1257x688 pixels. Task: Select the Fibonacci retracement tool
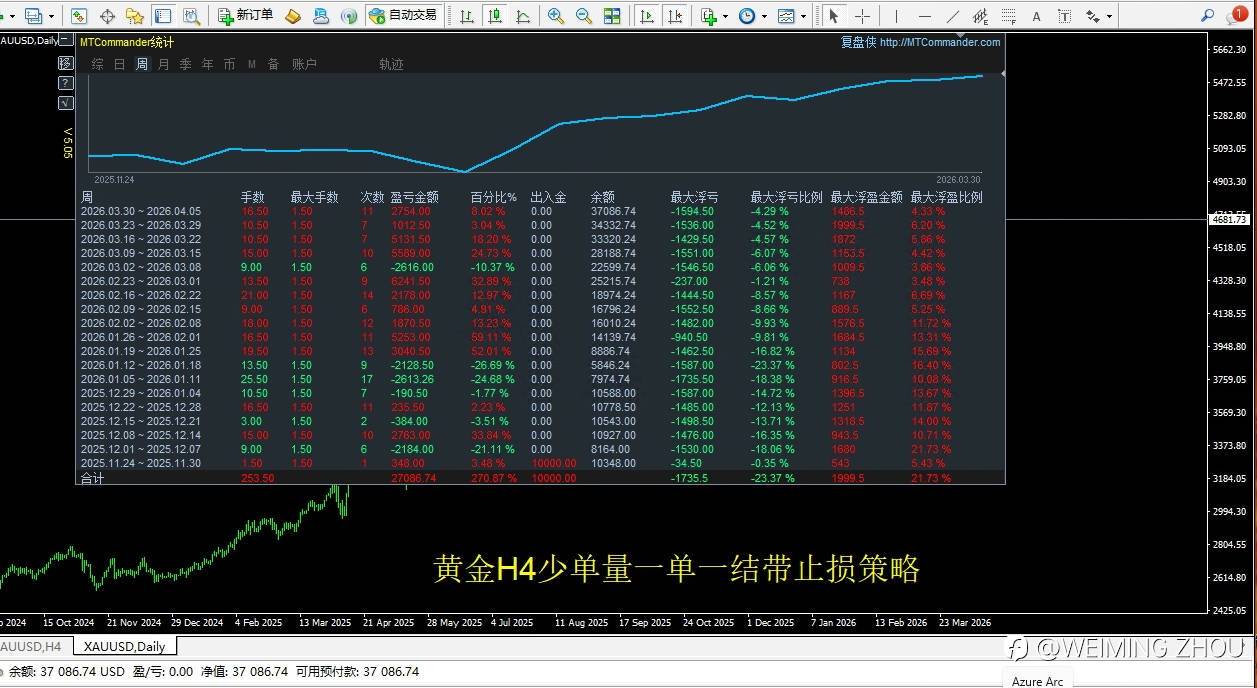(x=1008, y=16)
